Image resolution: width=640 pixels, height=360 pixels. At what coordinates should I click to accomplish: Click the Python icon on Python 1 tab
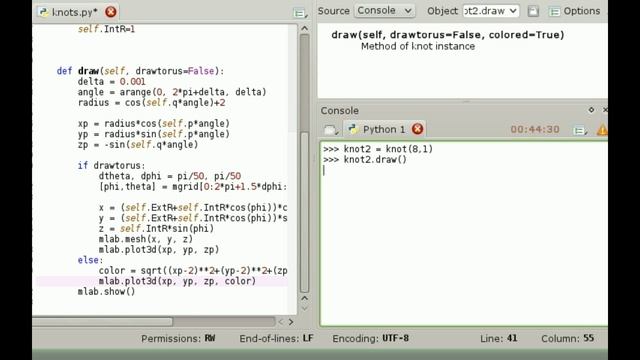353,129
